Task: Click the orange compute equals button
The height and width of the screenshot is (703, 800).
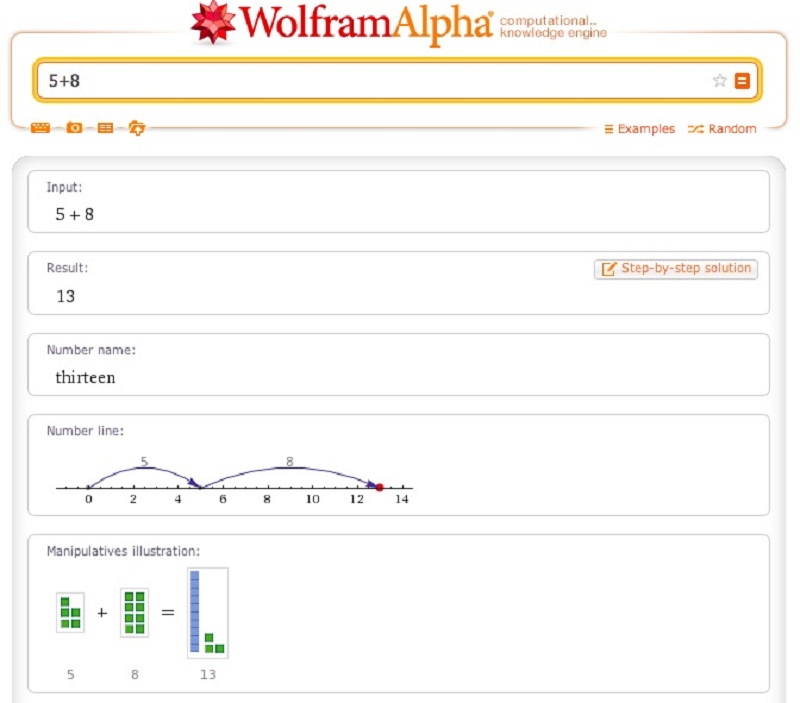Action: (742, 81)
